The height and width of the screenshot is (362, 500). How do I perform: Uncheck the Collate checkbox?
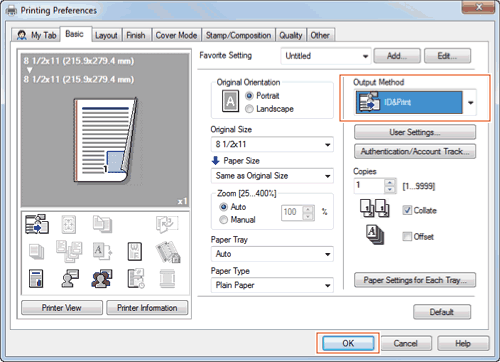point(407,210)
